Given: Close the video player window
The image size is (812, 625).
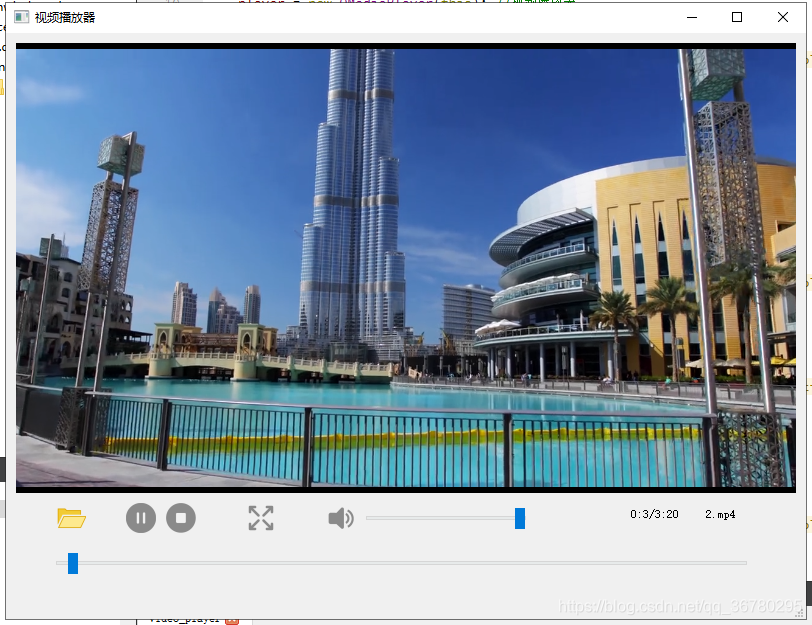Looking at the screenshot, I should (782, 17).
